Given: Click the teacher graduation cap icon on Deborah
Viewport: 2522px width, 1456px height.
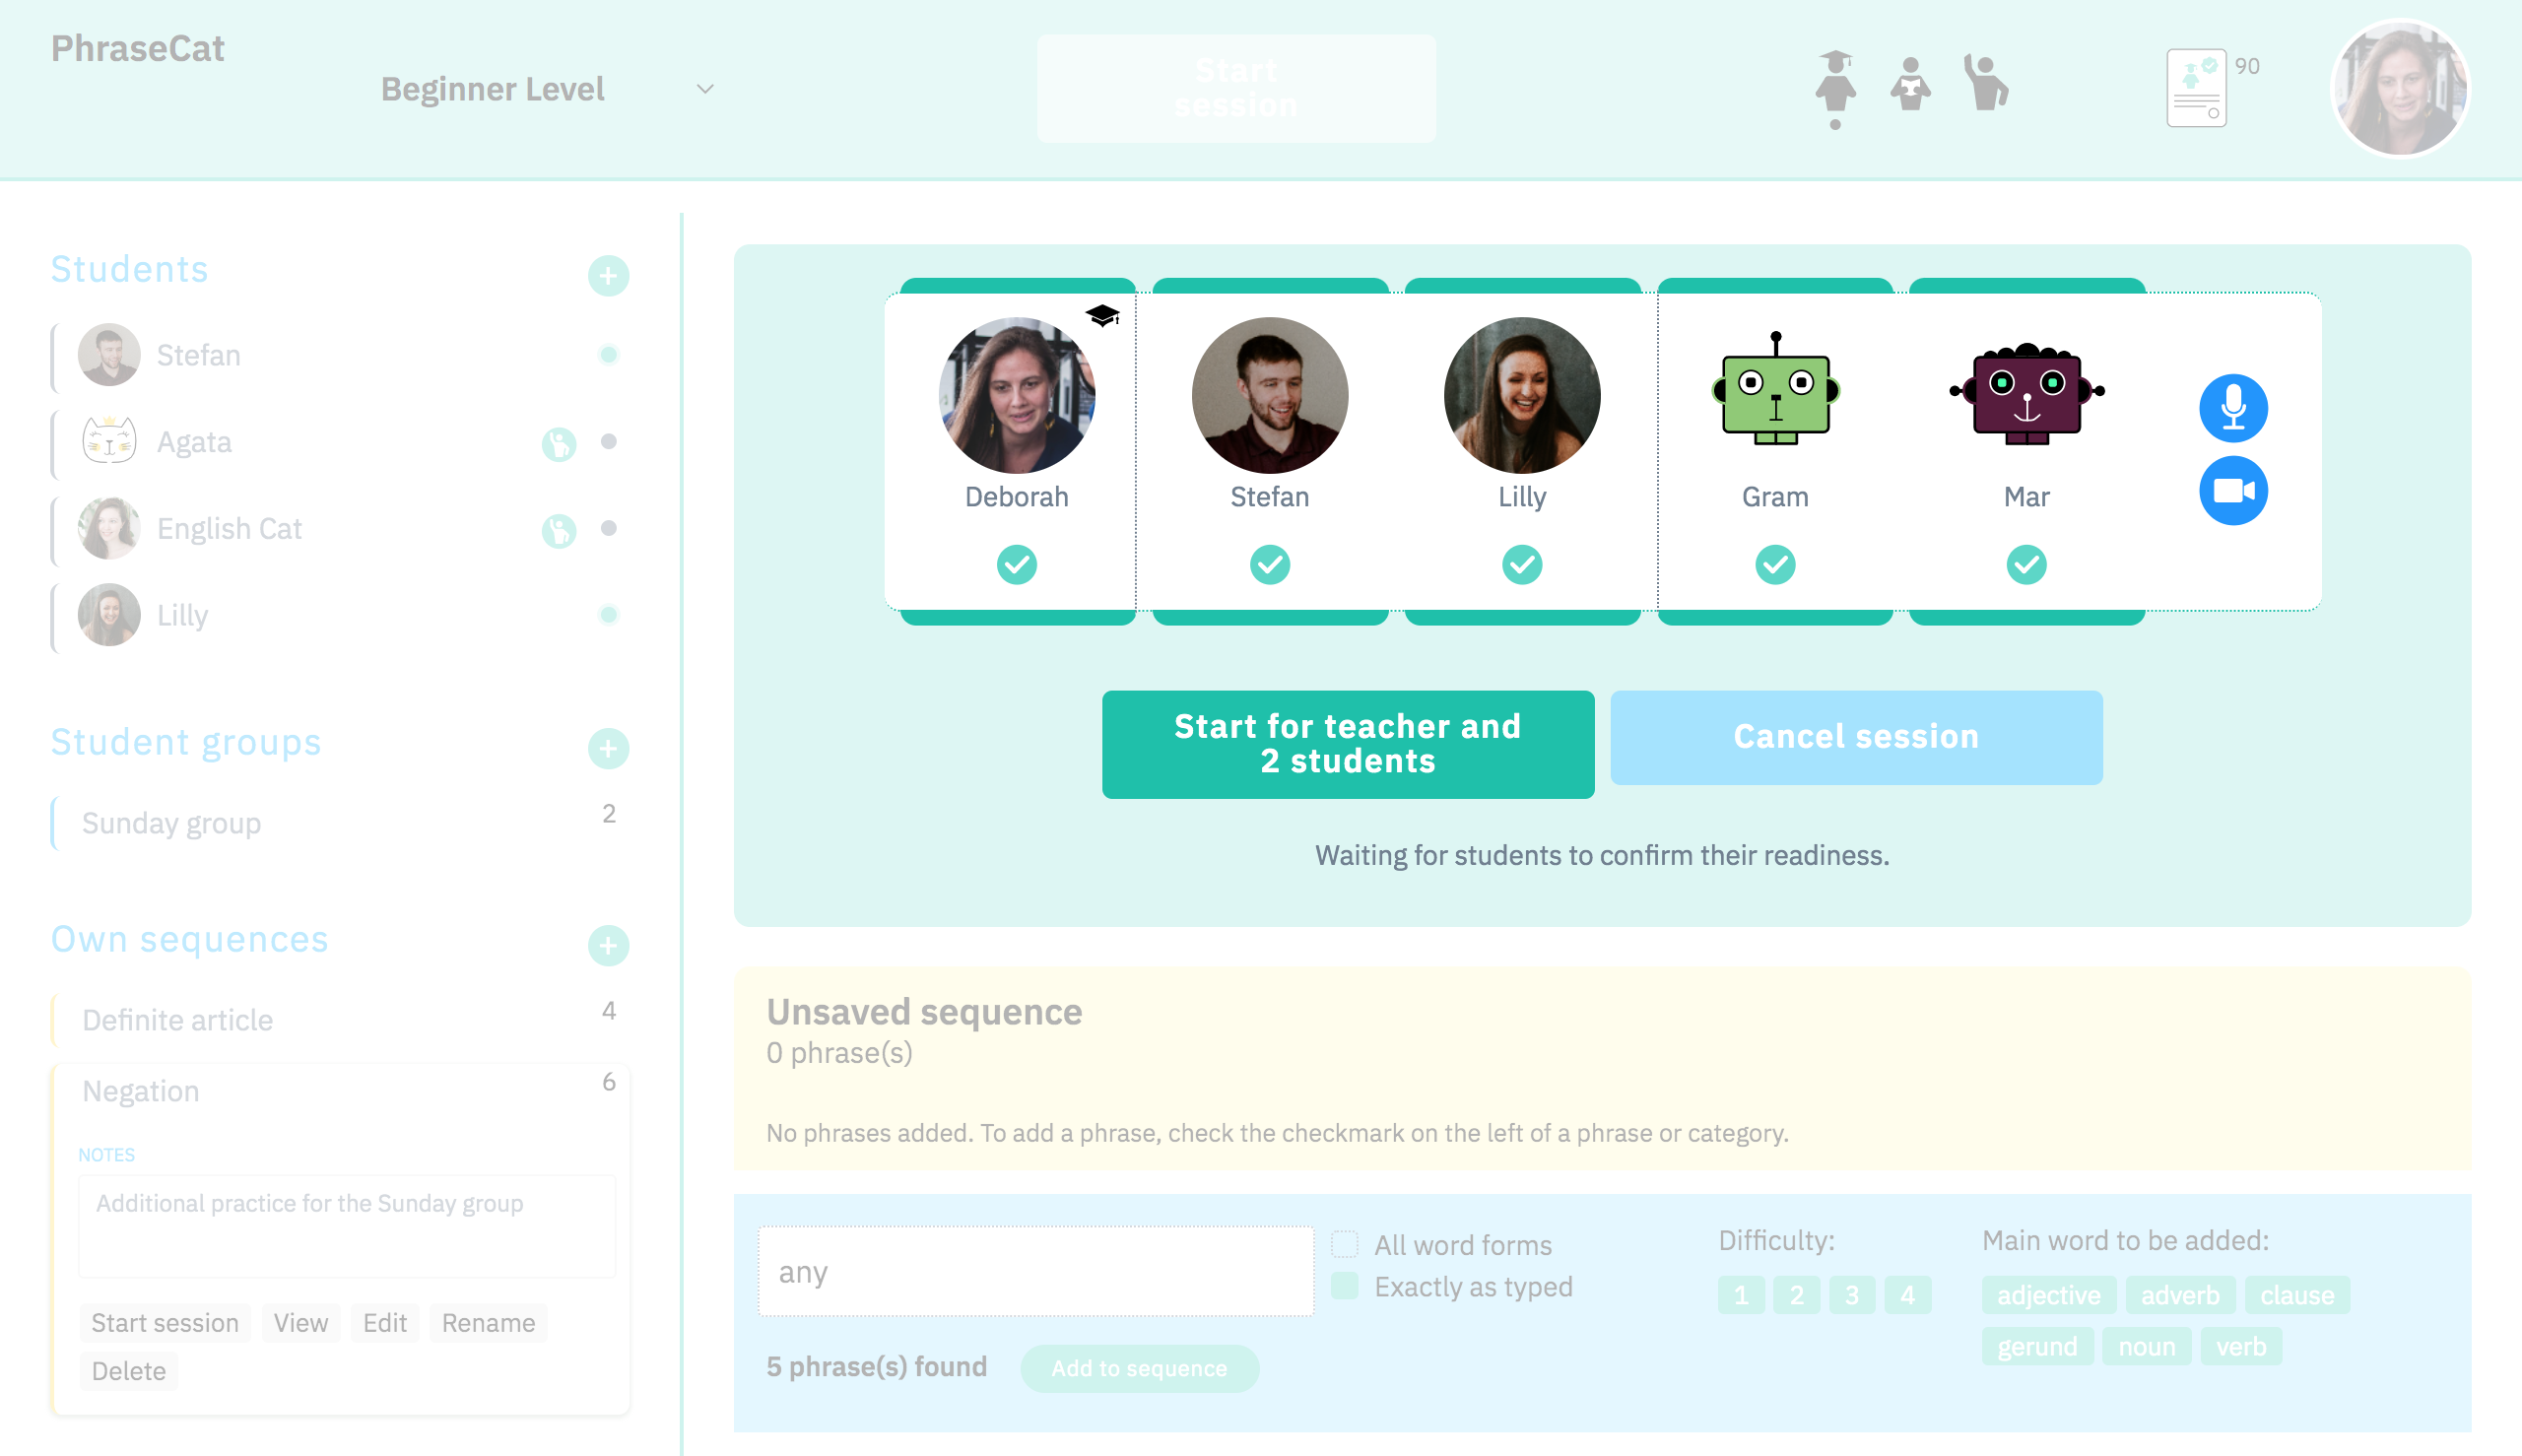Looking at the screenshot, I should point(1104,315).
